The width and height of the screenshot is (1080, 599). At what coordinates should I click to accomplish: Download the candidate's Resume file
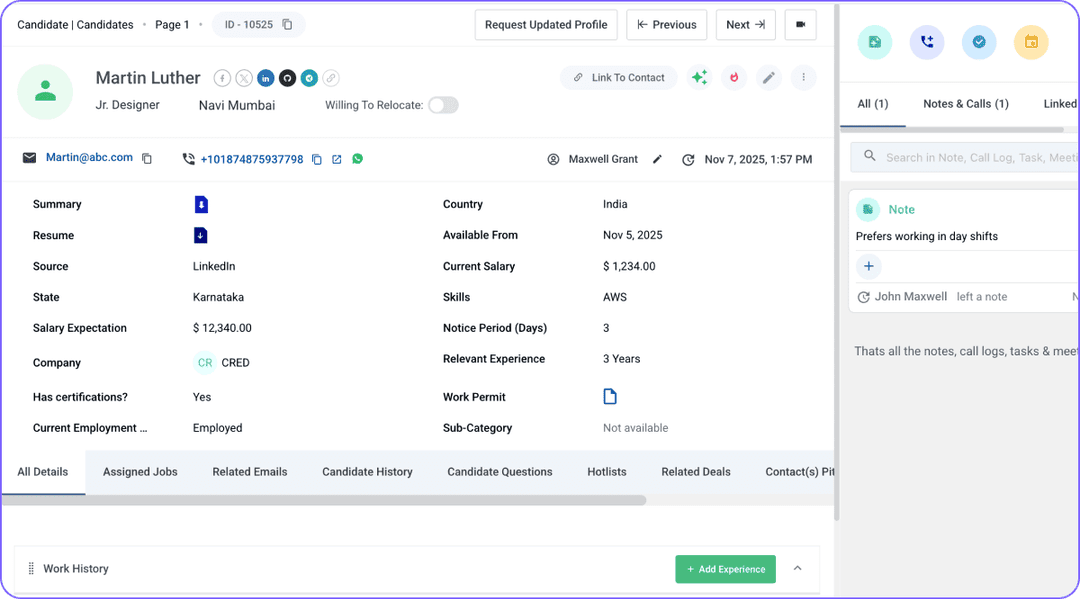pos(199,235)
